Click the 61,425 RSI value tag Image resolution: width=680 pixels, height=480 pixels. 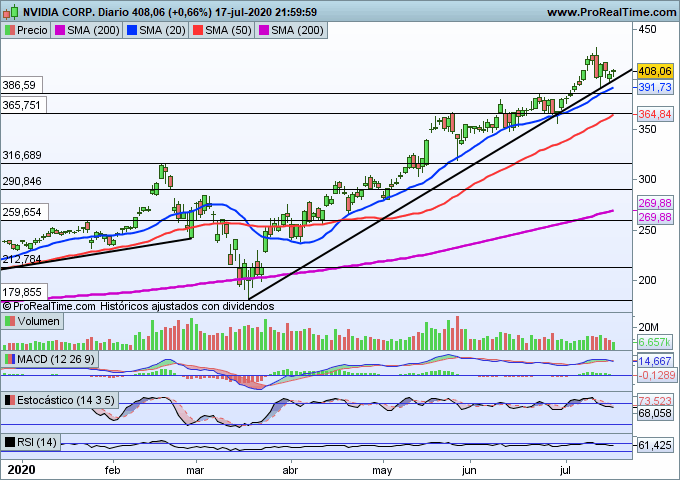(655, 445)
